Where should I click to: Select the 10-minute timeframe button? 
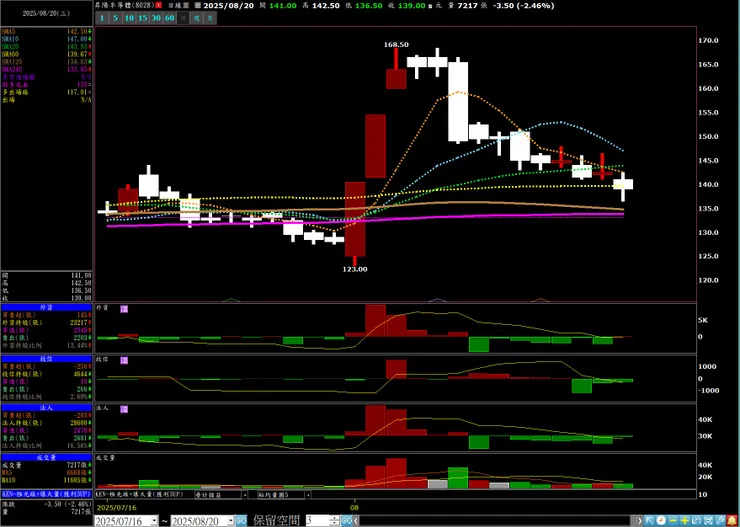[x=129, y=18]
